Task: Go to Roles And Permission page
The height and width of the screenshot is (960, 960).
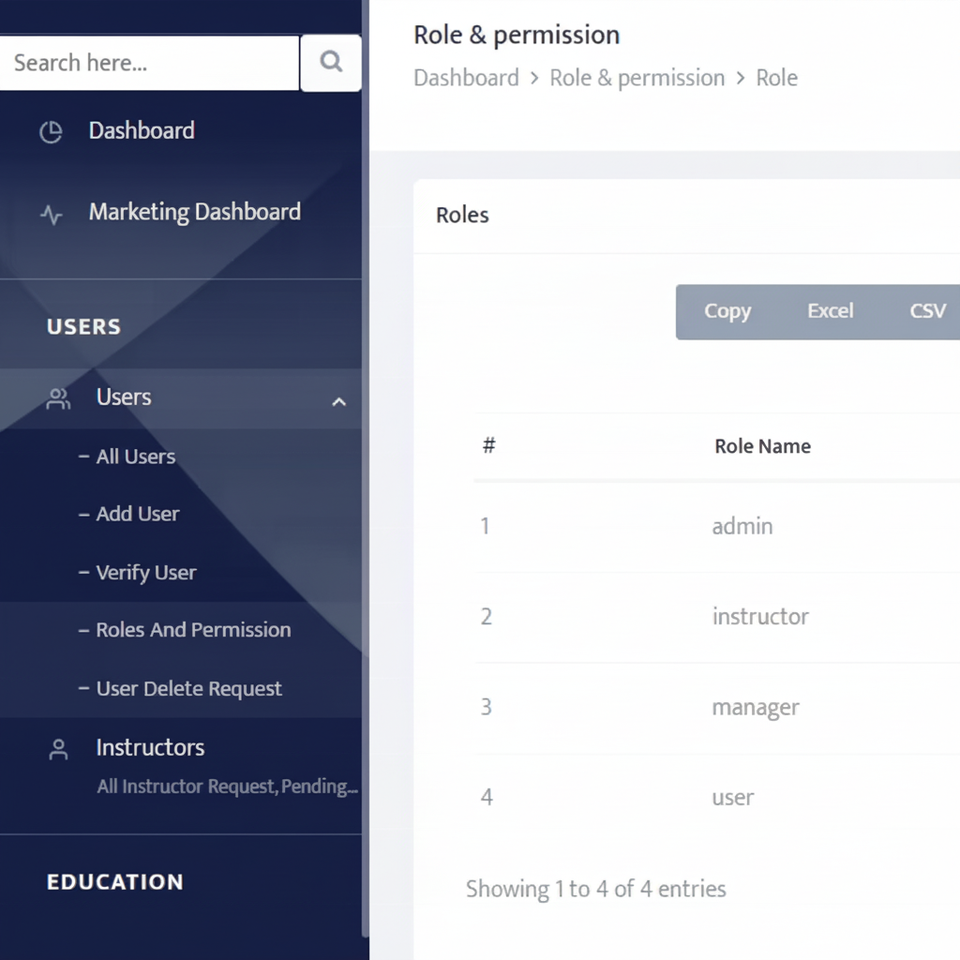Action: pos(193,630)
